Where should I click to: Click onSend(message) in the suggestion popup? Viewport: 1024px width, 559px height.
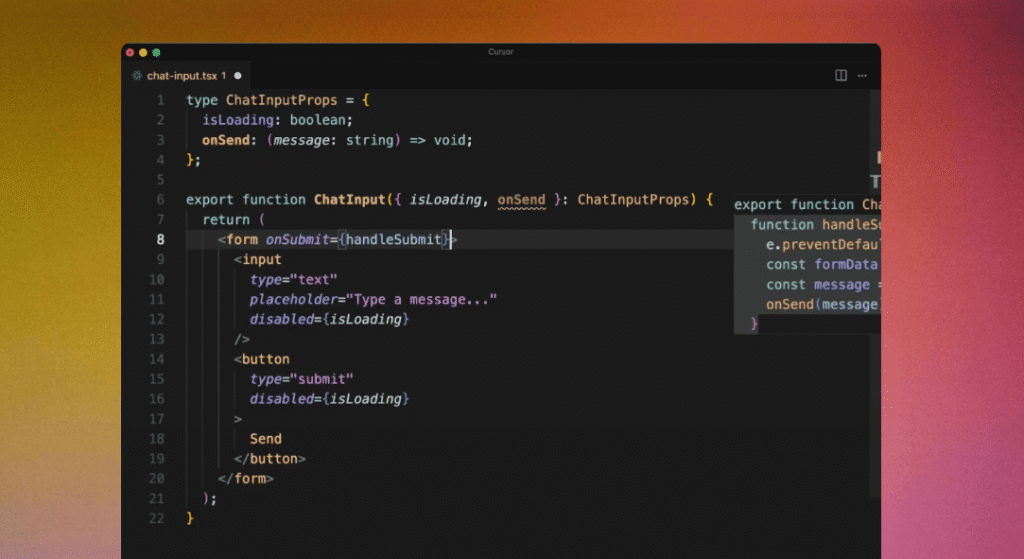coord(823,304)
